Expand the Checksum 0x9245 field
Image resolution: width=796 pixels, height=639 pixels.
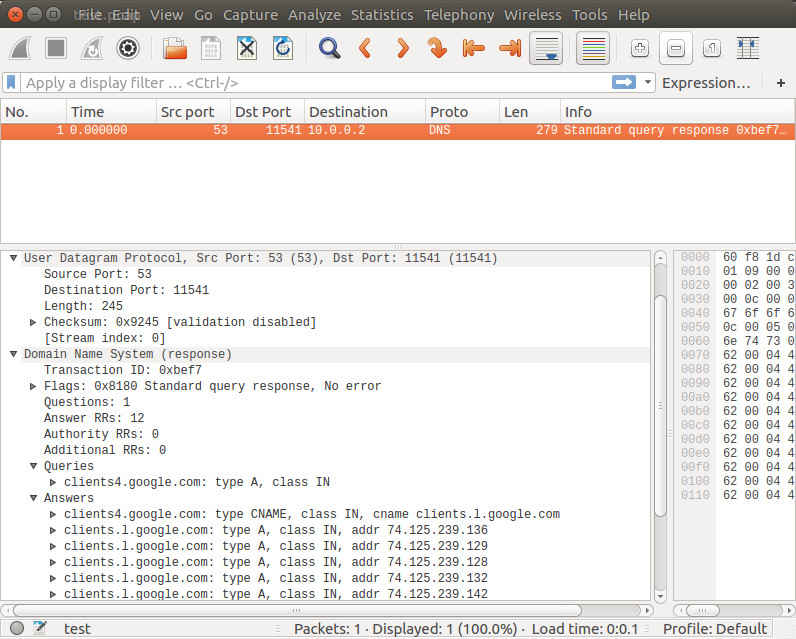coord(33,322)
